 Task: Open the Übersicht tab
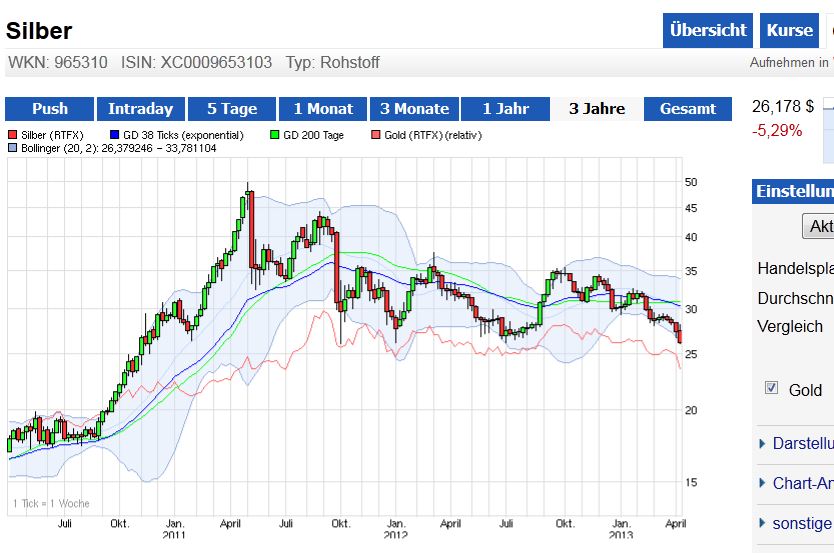coord(707,30)
